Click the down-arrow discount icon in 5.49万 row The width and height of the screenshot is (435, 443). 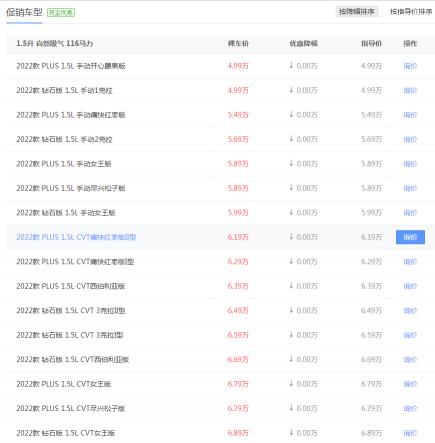coord(291,114)
